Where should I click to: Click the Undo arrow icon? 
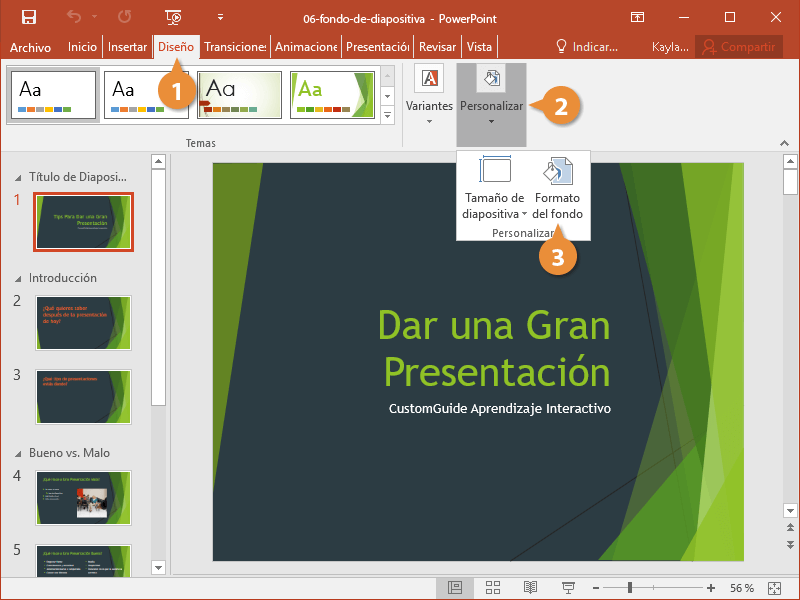(73, 17)
